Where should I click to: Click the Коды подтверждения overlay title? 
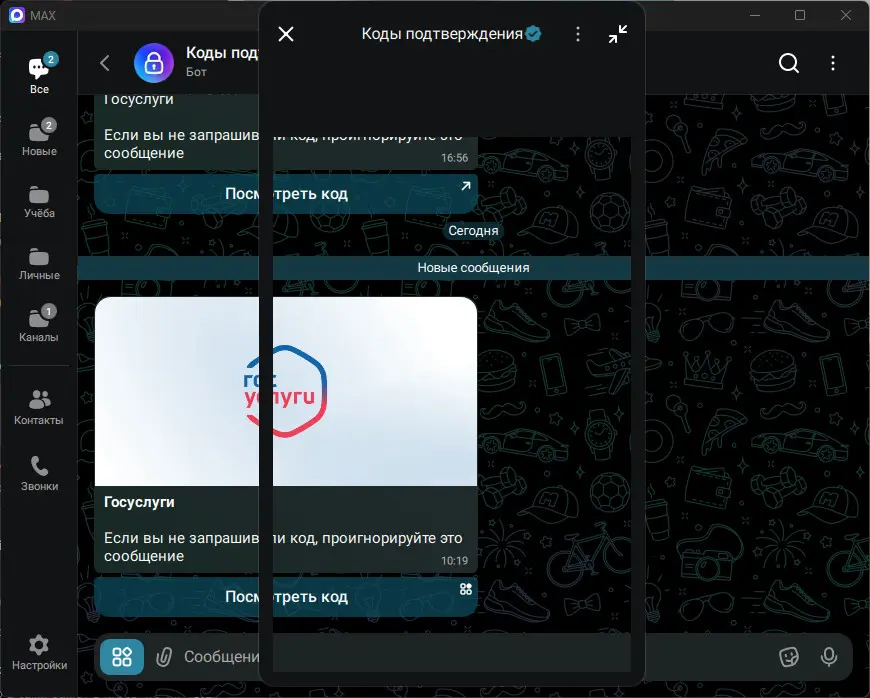coord(442,34)
